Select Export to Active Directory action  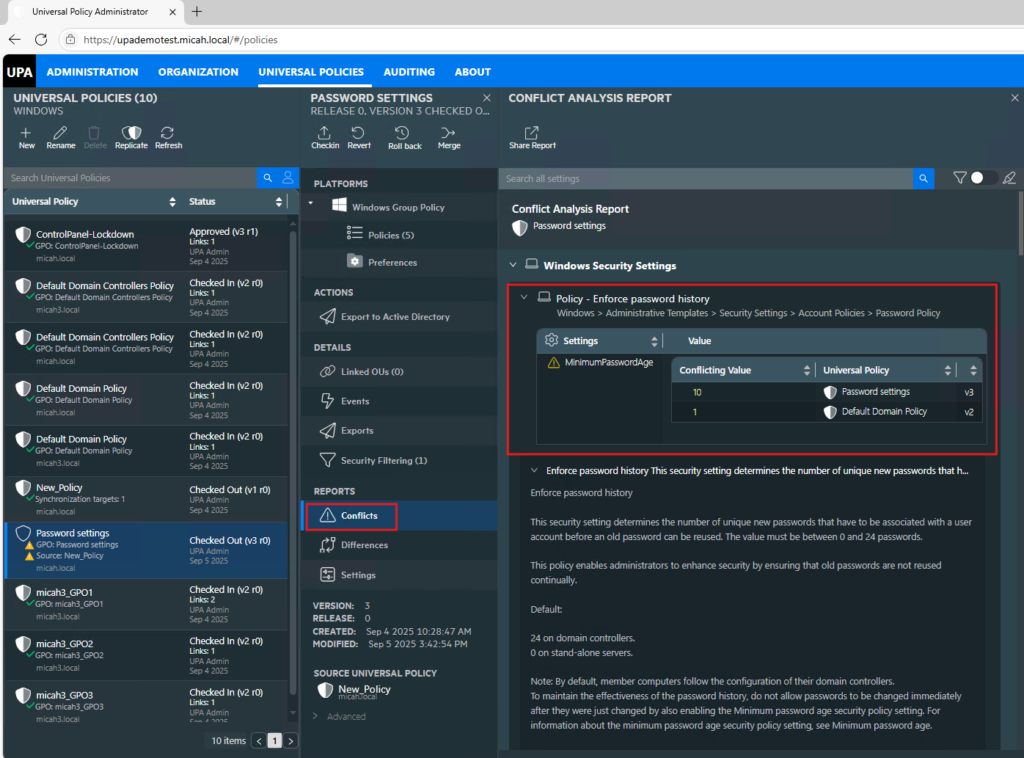(x=395, y=317)
